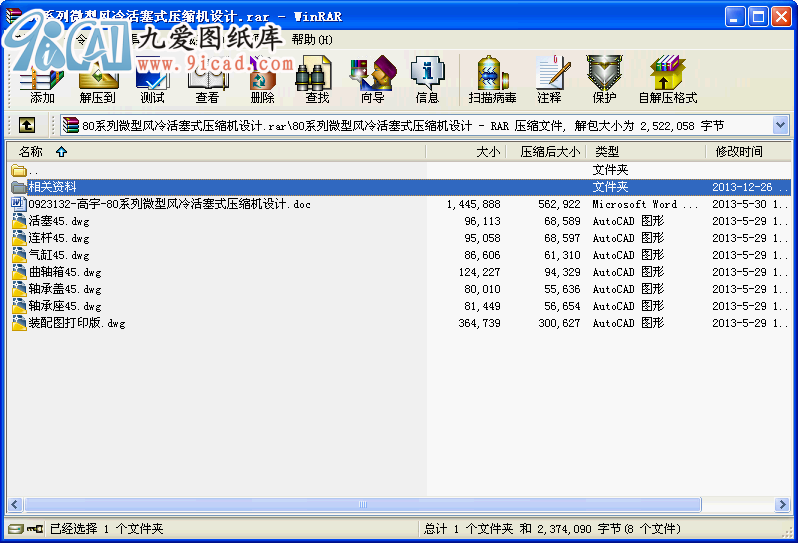Select file 连杆45.dwg
798x543 pixels.
click(x=59, y=238)
